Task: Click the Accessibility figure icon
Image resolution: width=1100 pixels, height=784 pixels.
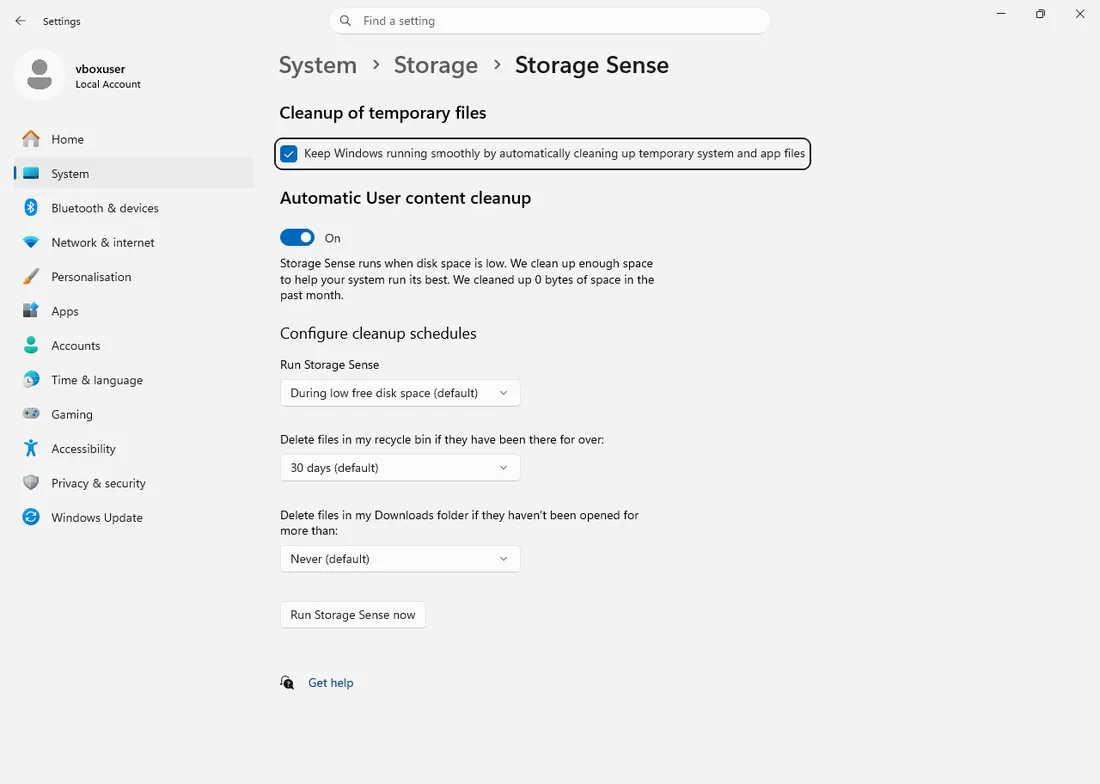Action: pyautogui.click(x=31, y=448)
